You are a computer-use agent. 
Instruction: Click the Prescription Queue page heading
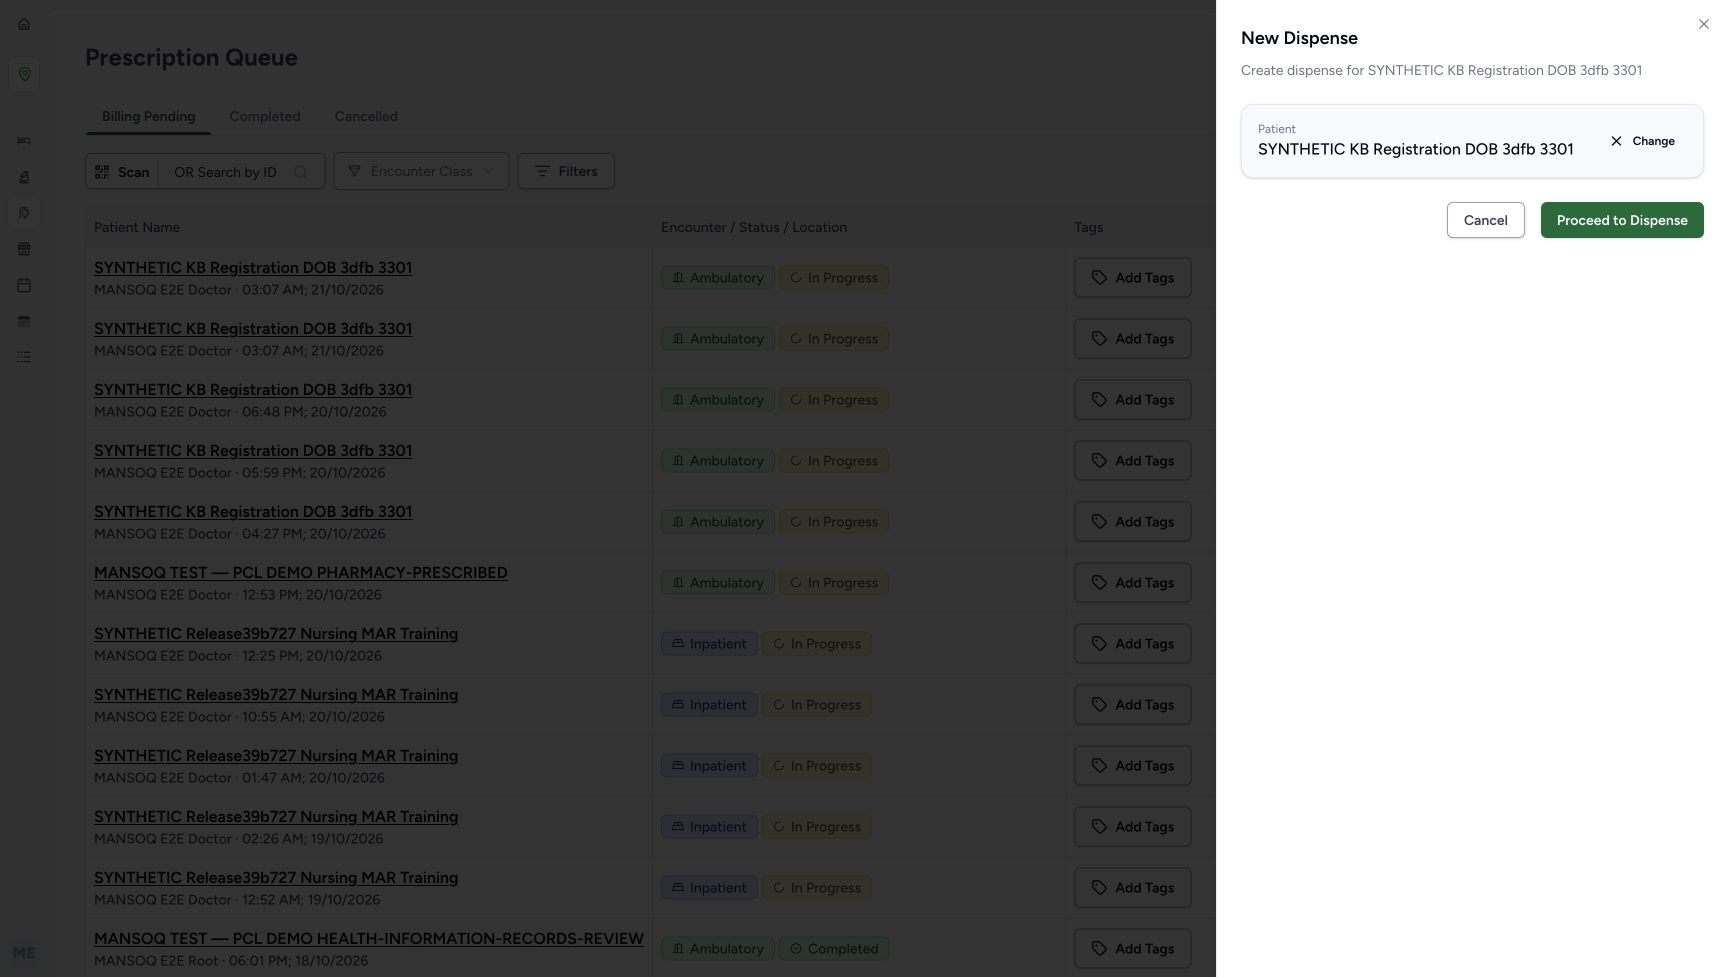coord(191,57)
